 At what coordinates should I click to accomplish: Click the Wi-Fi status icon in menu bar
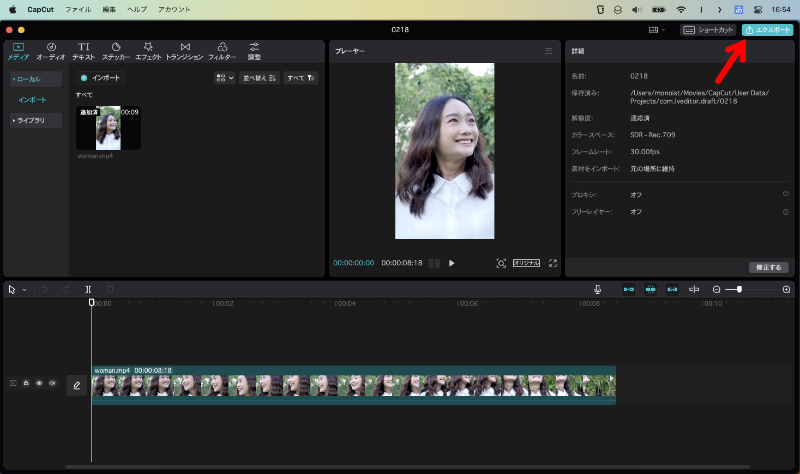(x=681, y=9)
